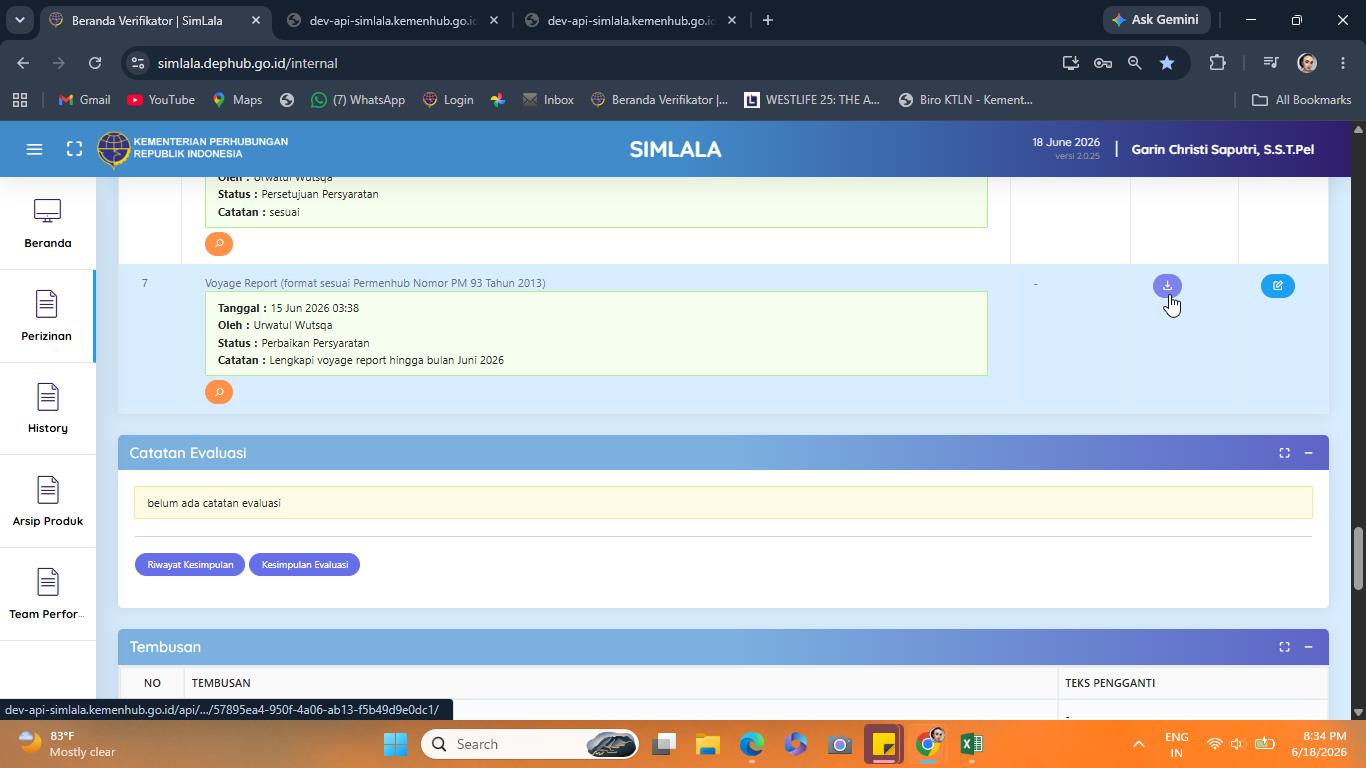
Task: Click the Riwayat Kesimpulan button
Action: click(x=190, y=565)
